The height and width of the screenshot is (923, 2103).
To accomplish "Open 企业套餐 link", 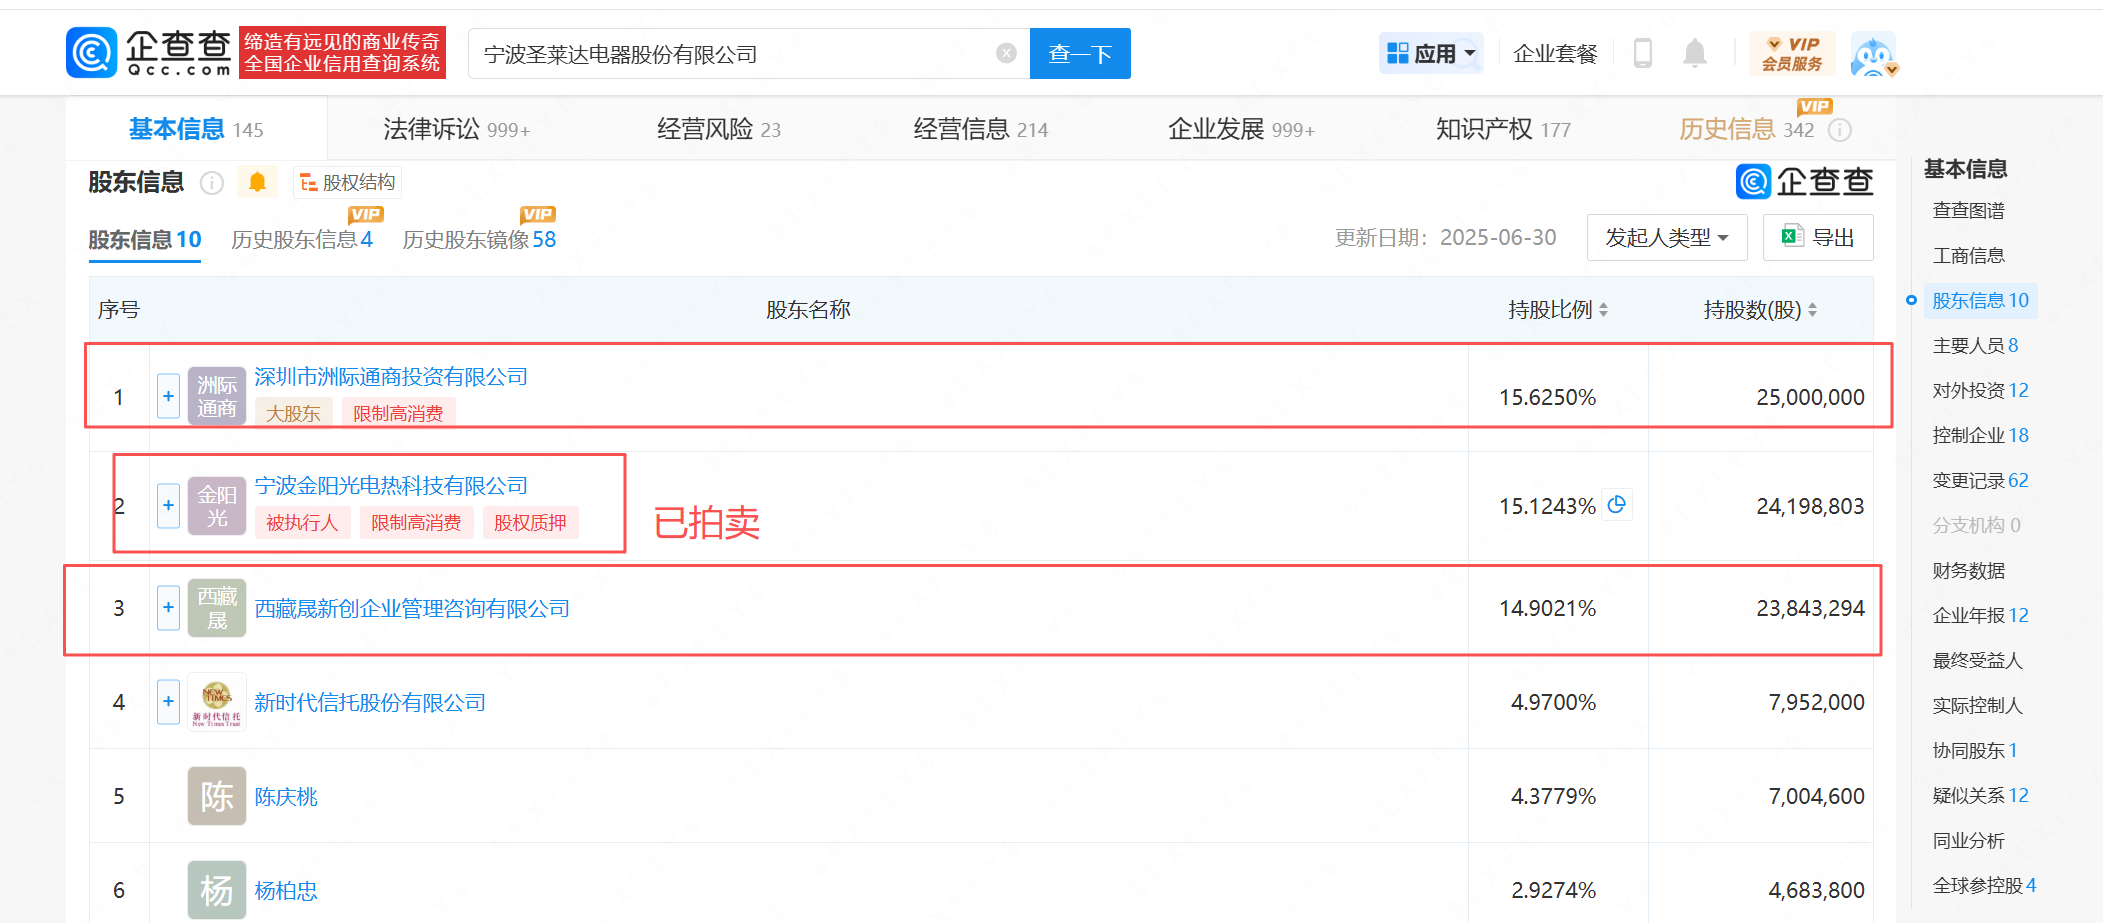I will [1555, 53].
